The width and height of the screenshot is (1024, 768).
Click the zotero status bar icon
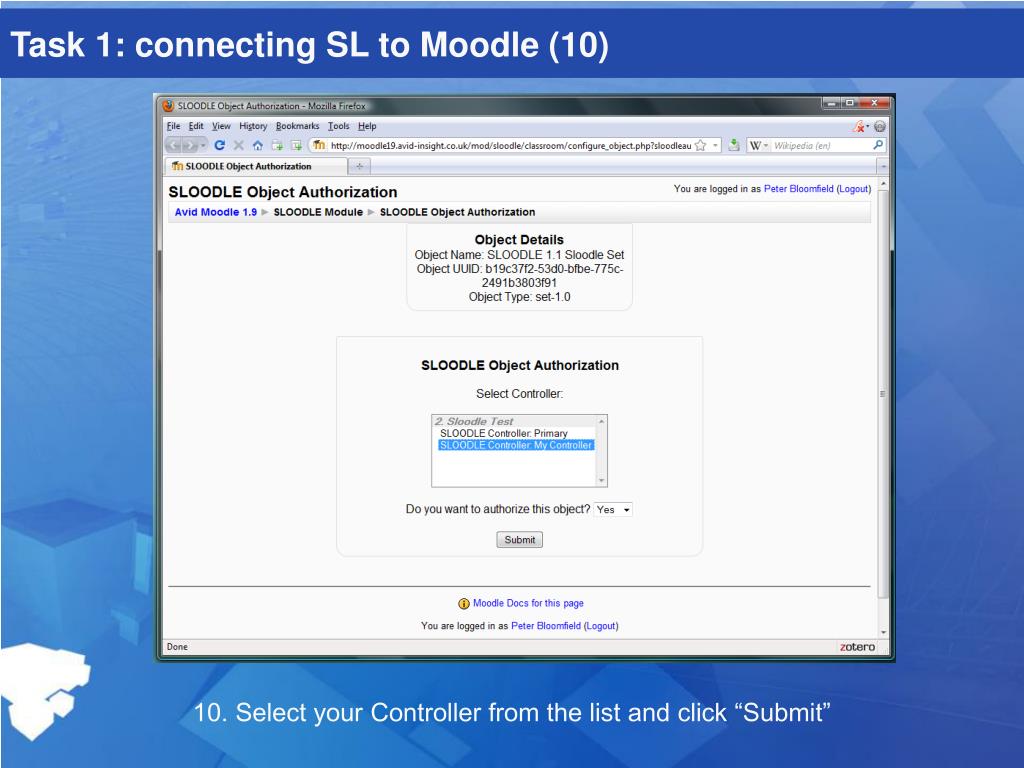[x=857, y=647]
